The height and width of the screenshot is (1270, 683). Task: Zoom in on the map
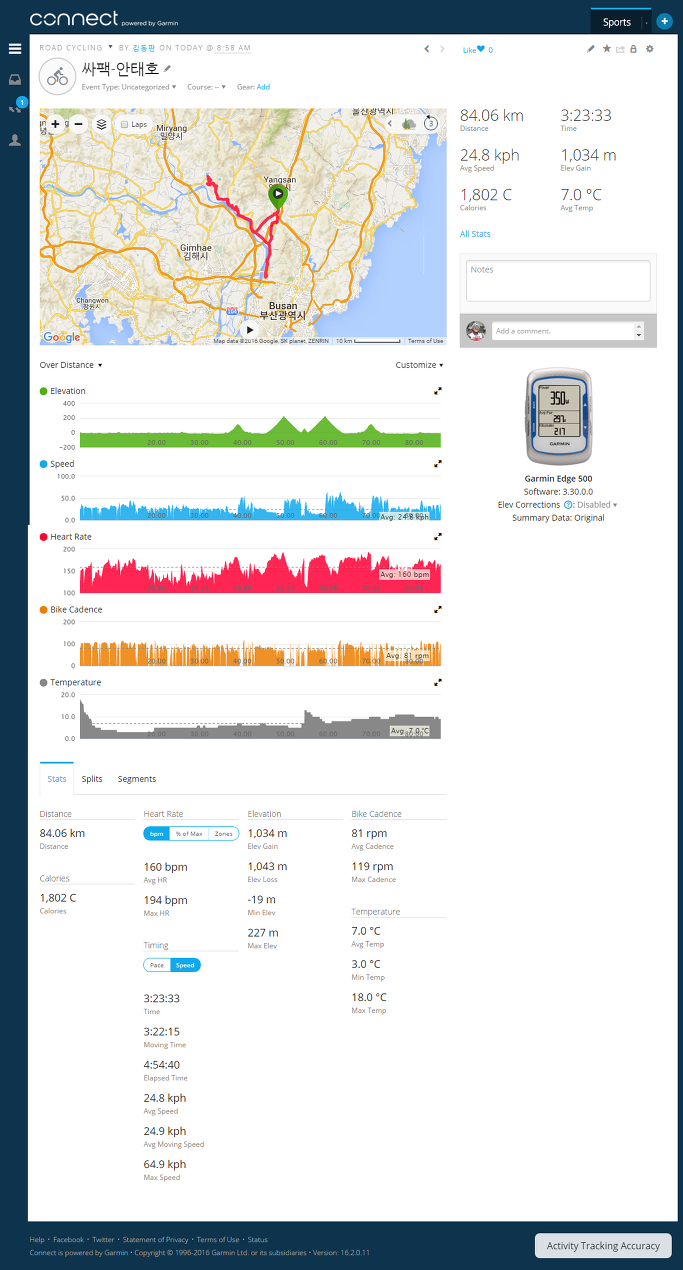tap(54, 124)
